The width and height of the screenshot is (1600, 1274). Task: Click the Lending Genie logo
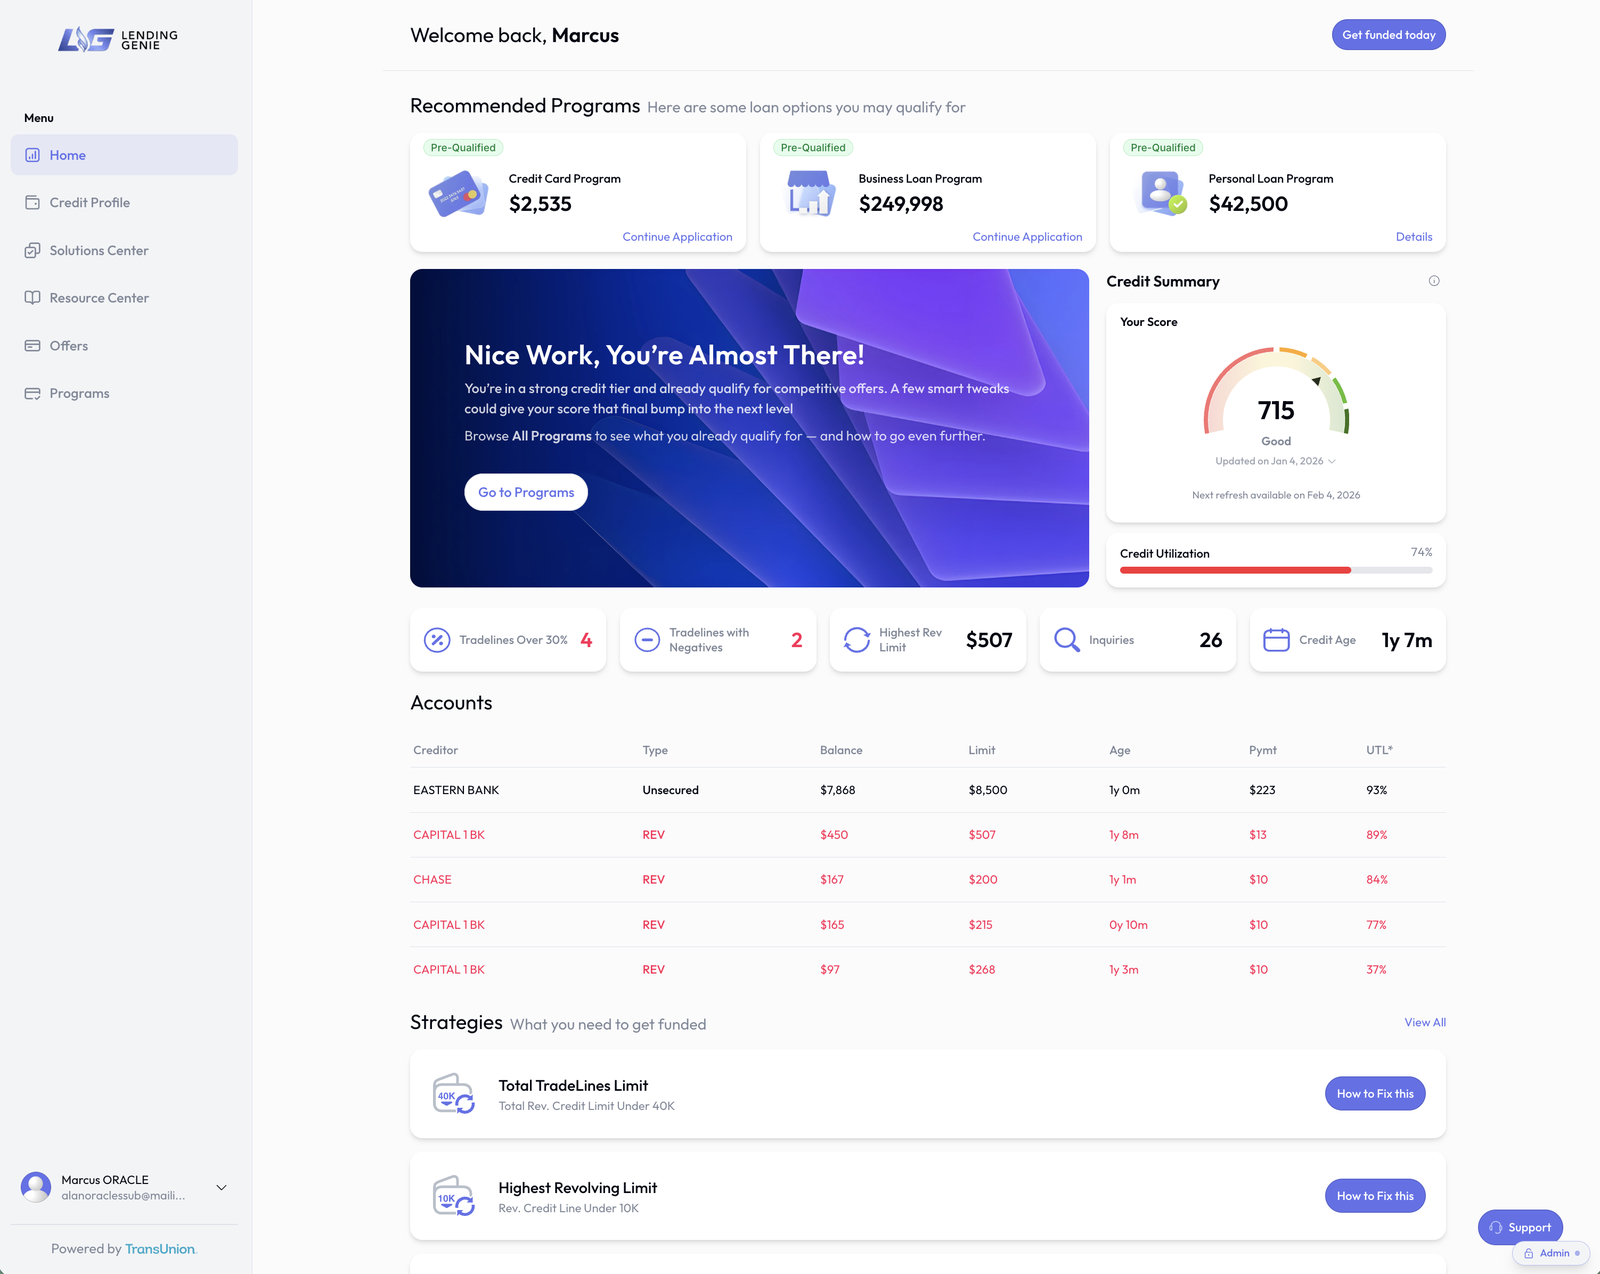click(118, 39)
